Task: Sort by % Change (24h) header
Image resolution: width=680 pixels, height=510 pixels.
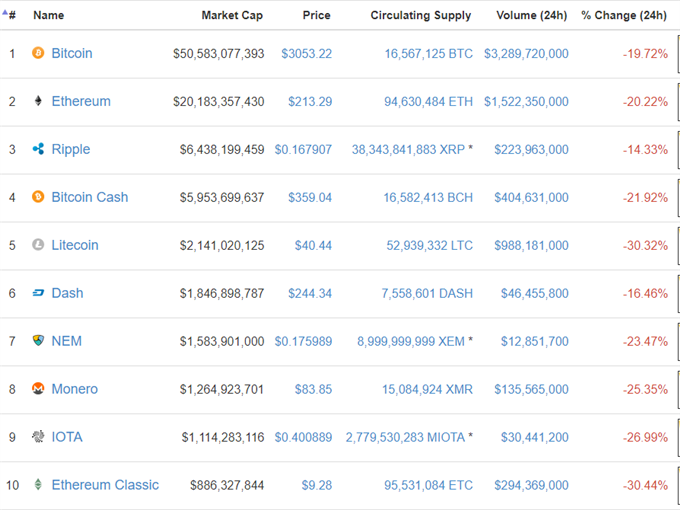Action: click(x=624, y=15)
